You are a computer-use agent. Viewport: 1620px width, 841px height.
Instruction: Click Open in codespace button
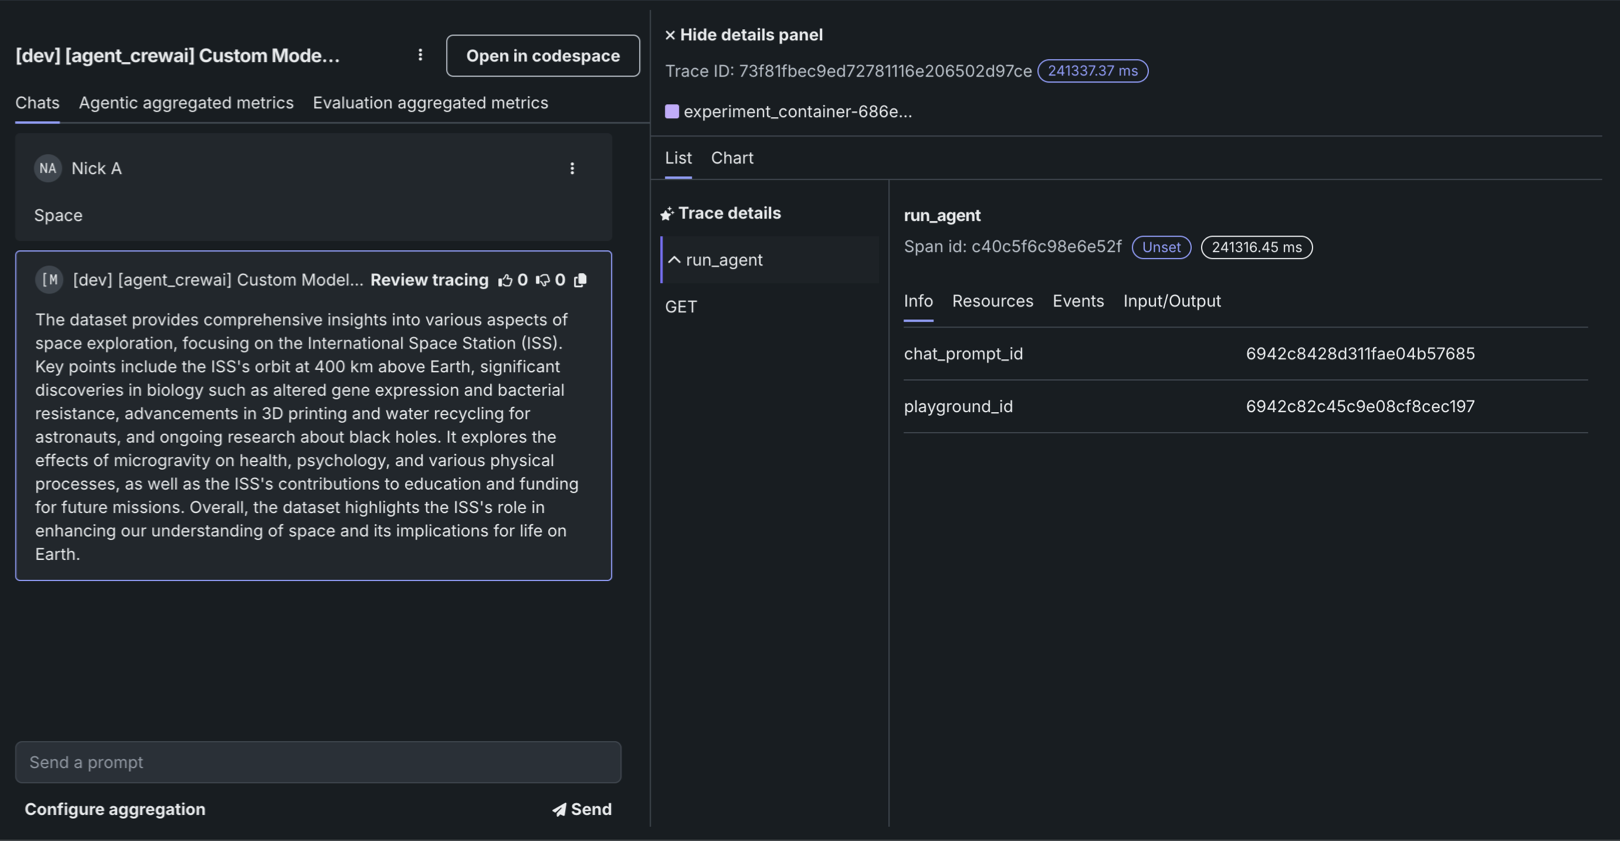(542, 56)
